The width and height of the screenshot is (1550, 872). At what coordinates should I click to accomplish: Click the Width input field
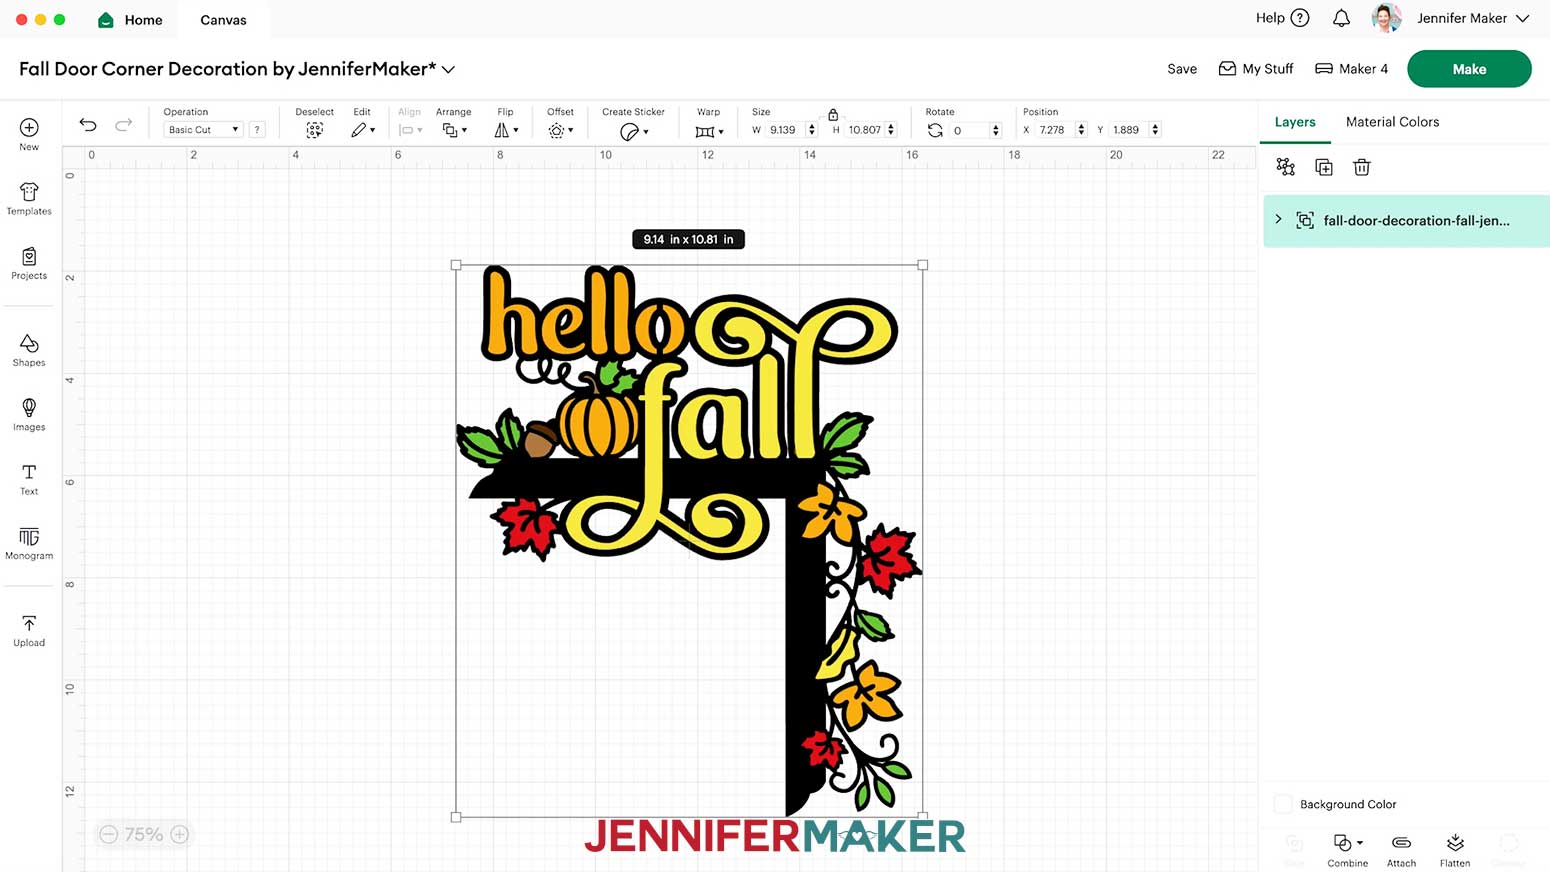pyautogui.click(x=786, y=130)
